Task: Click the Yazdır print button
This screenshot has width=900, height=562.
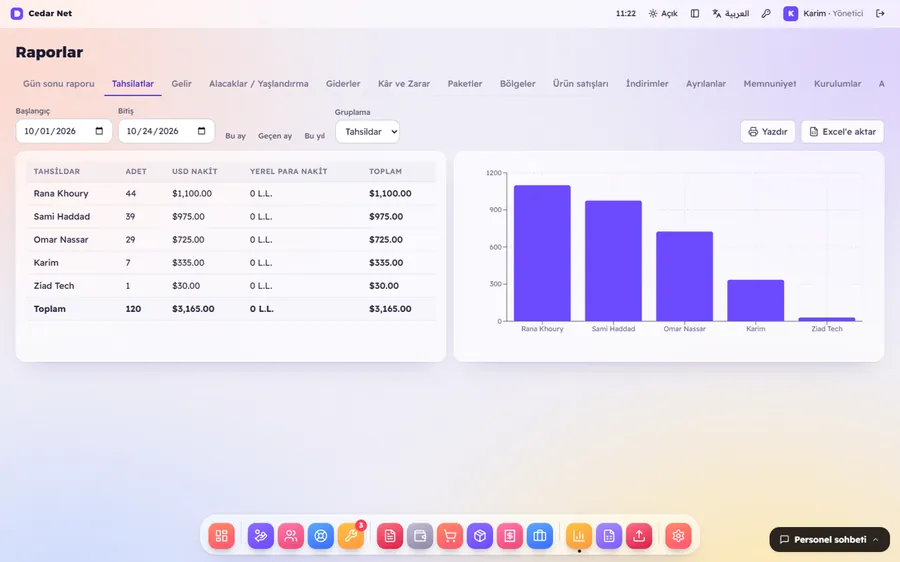Action: click(x=767, y=131)
